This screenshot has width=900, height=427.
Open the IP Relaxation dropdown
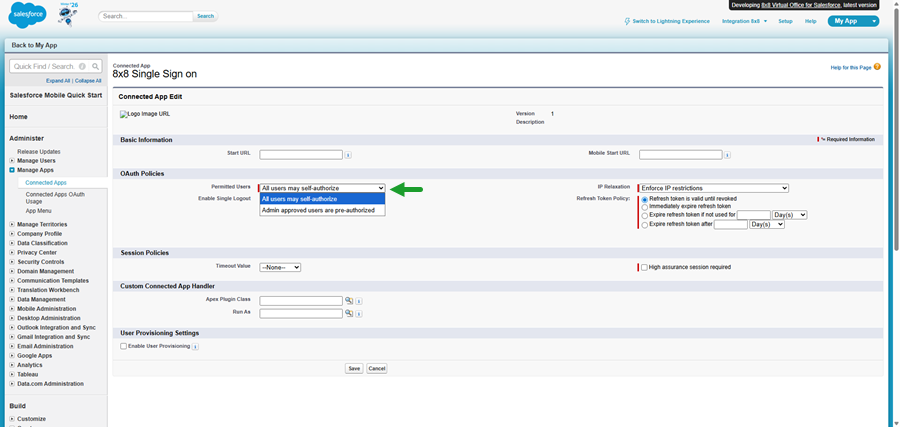713,188
